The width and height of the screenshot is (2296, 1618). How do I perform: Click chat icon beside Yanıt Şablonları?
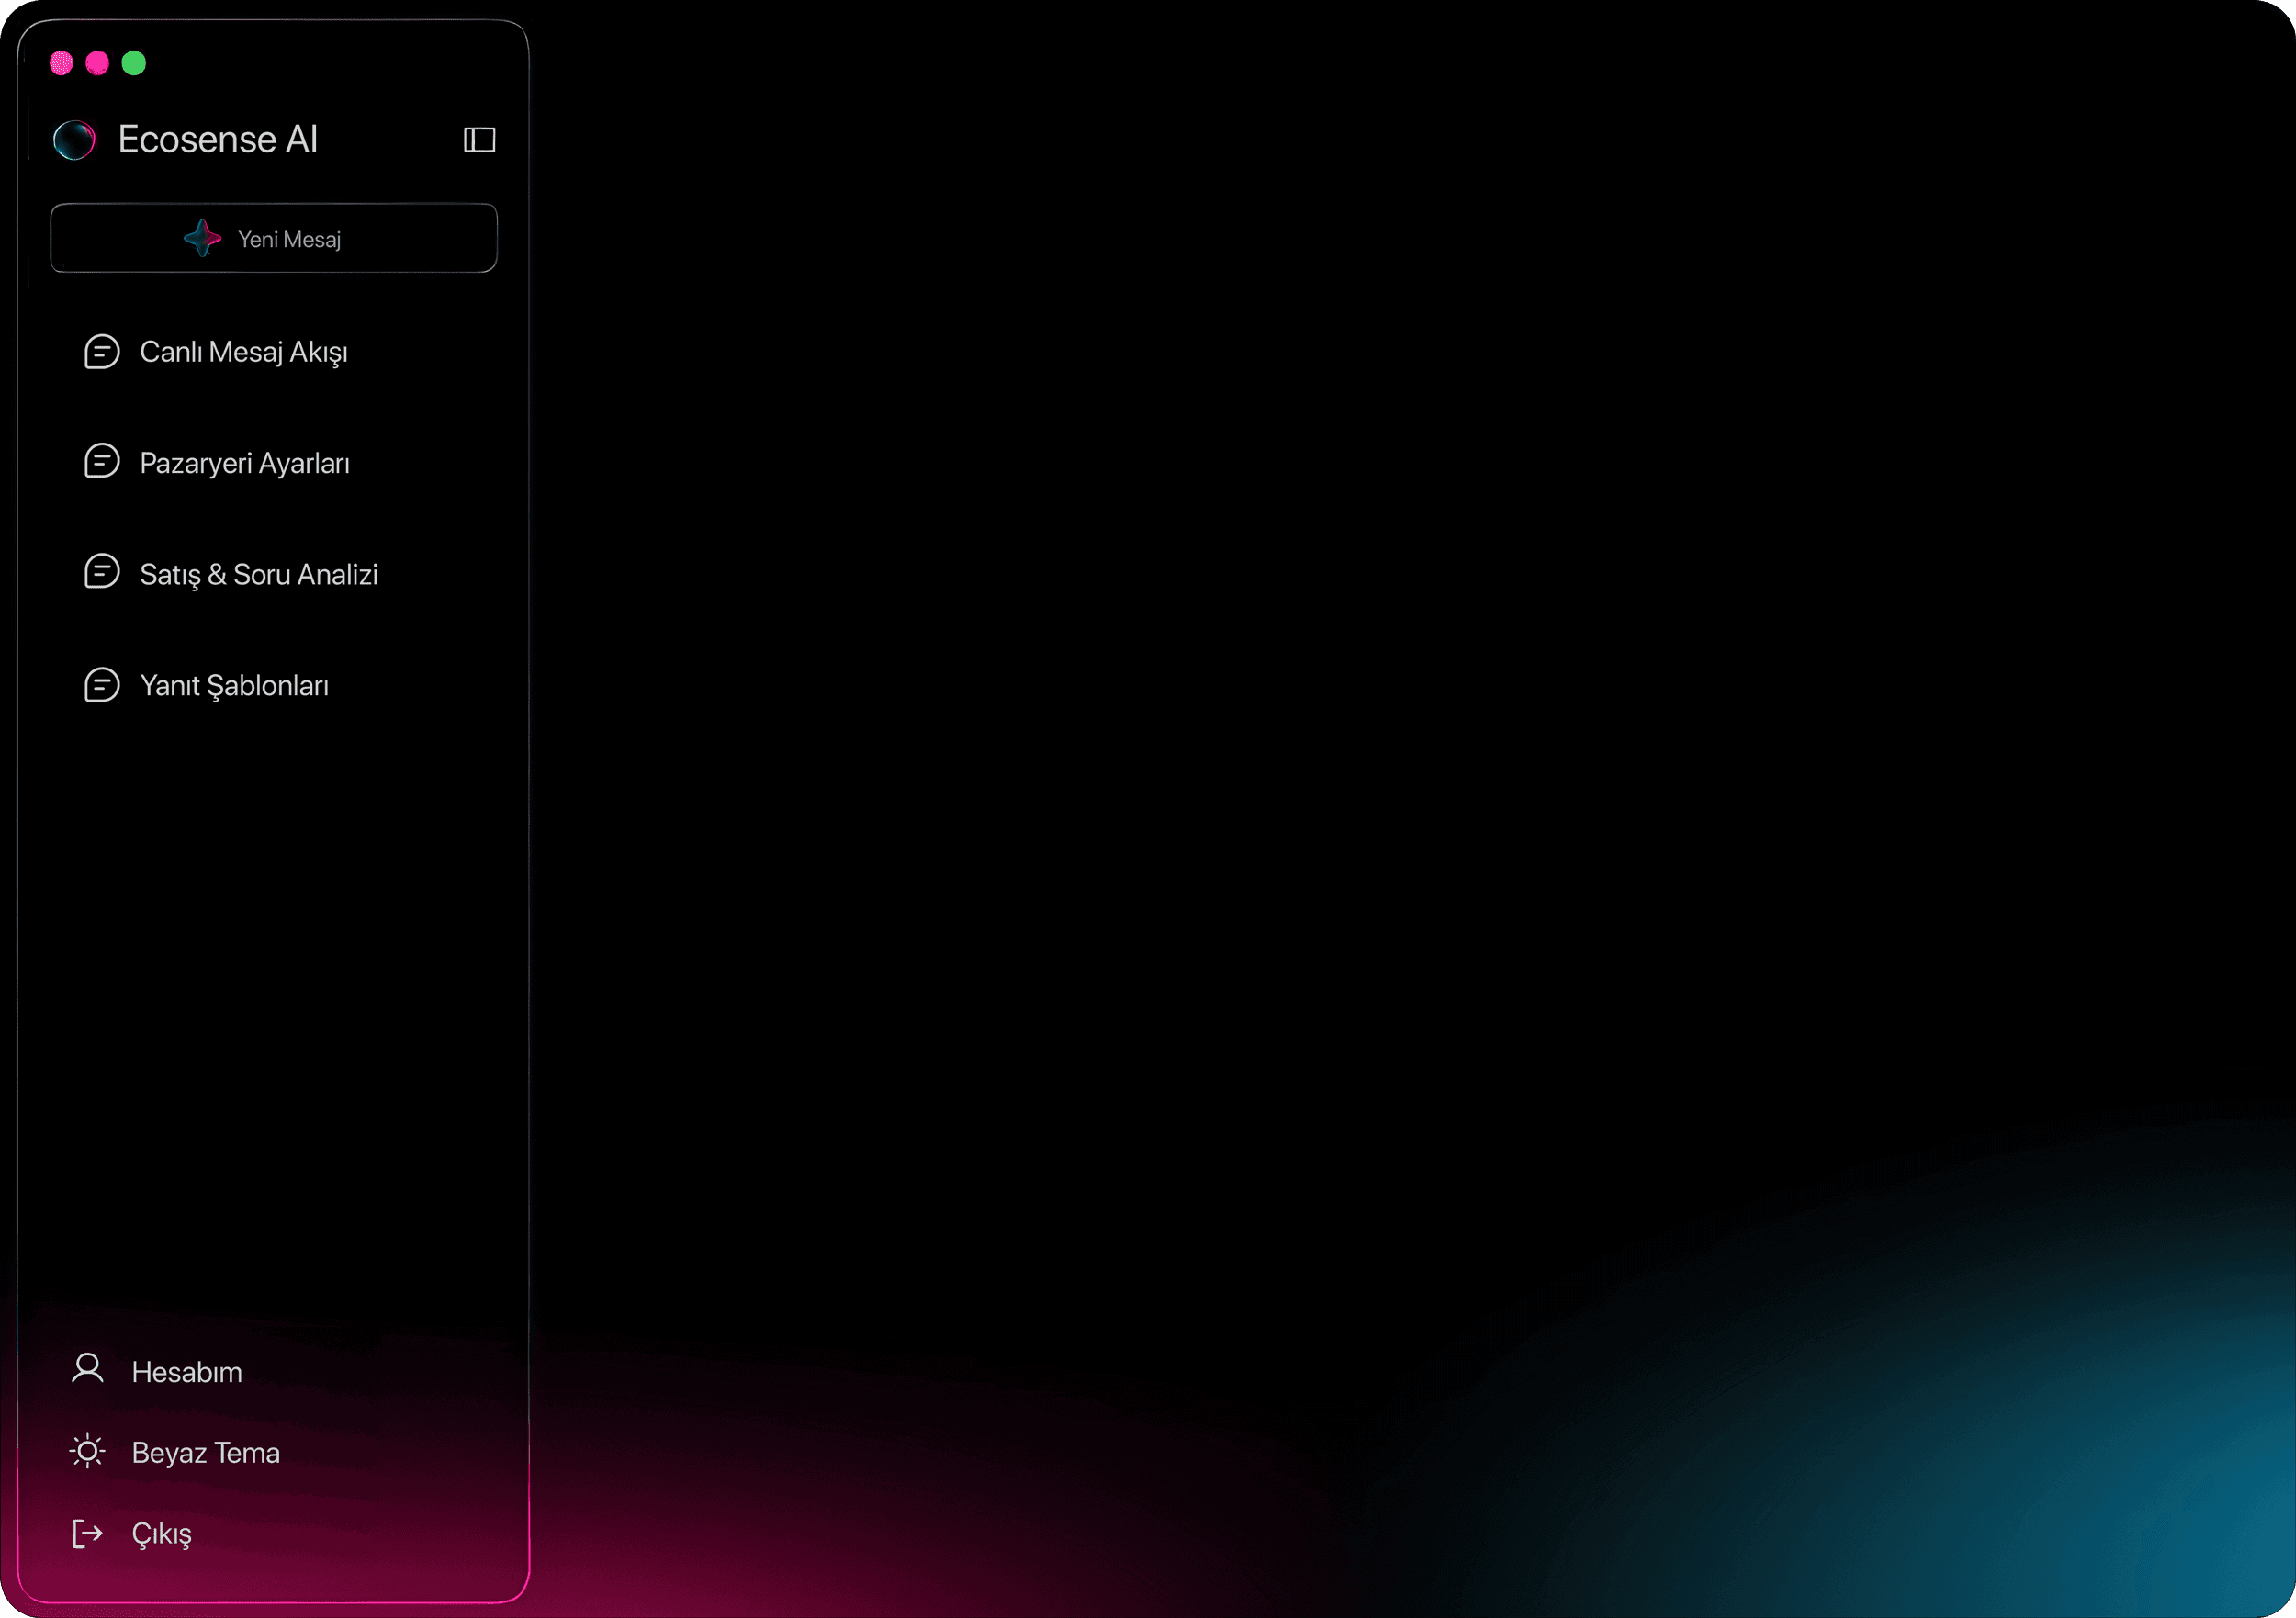pyautogui.click(x=101, y=685)
